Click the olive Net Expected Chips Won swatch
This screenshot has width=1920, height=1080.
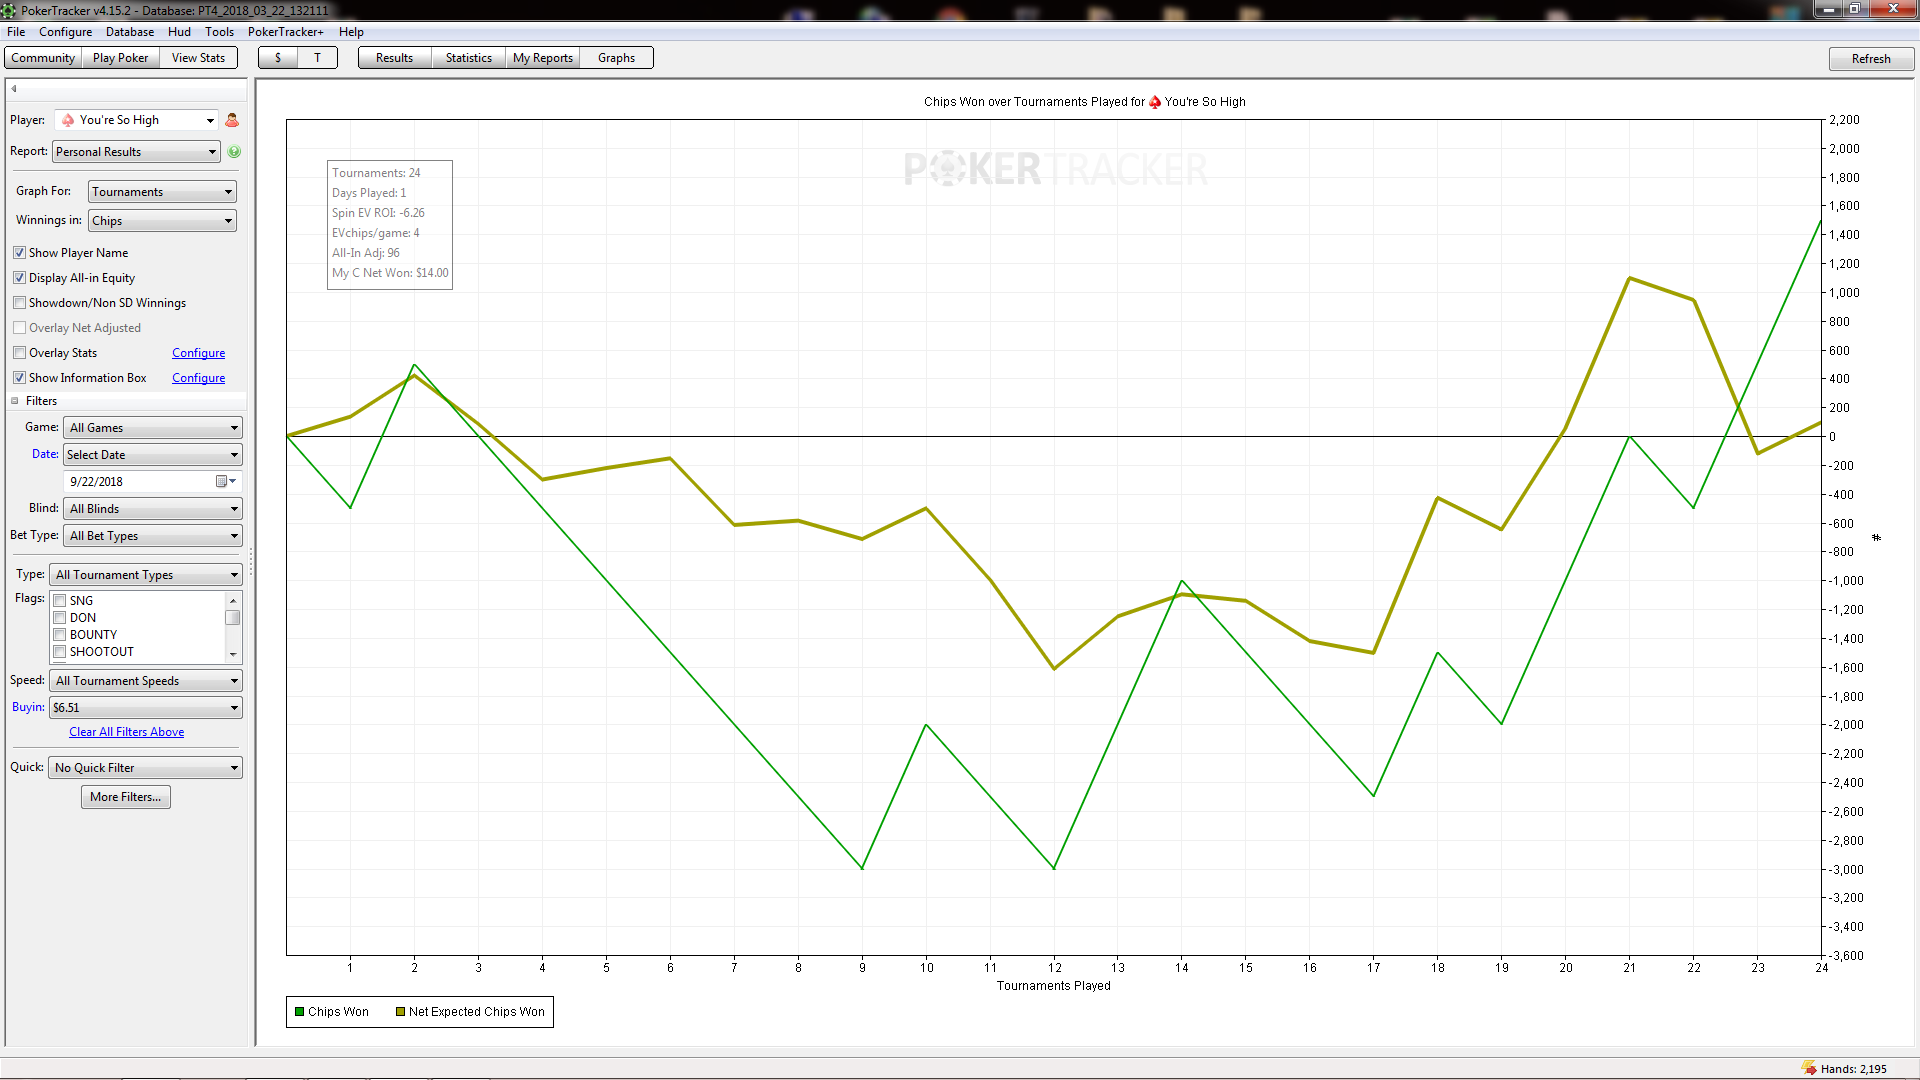400,1012
